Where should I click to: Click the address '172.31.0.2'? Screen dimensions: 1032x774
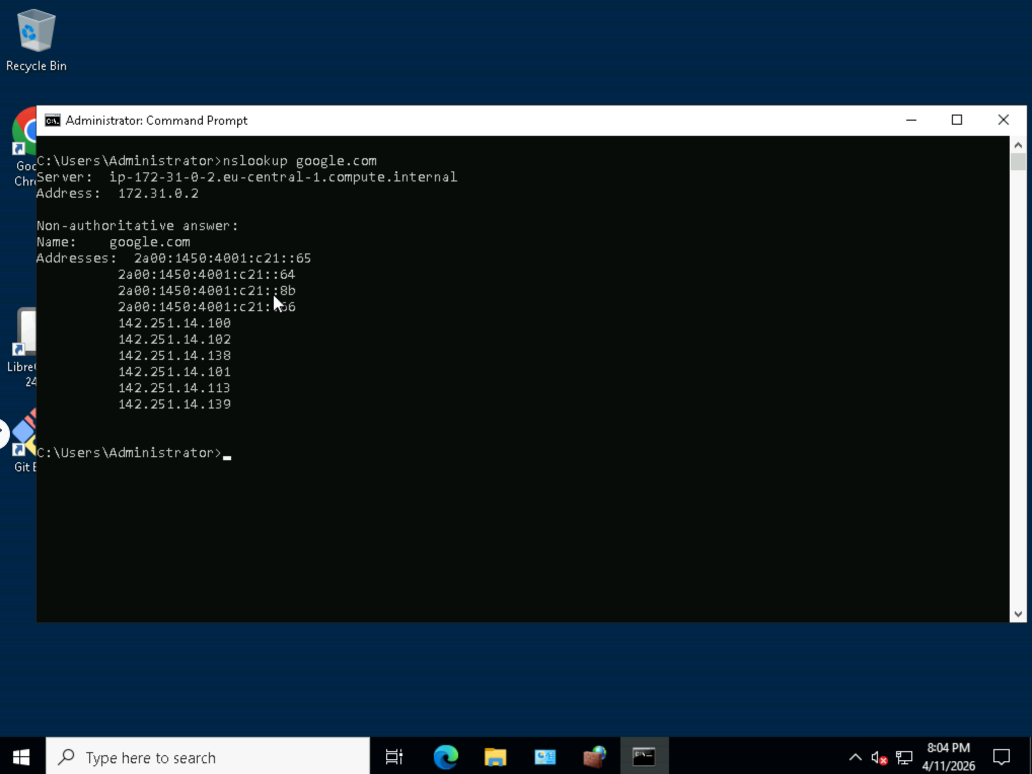point(158,194)
